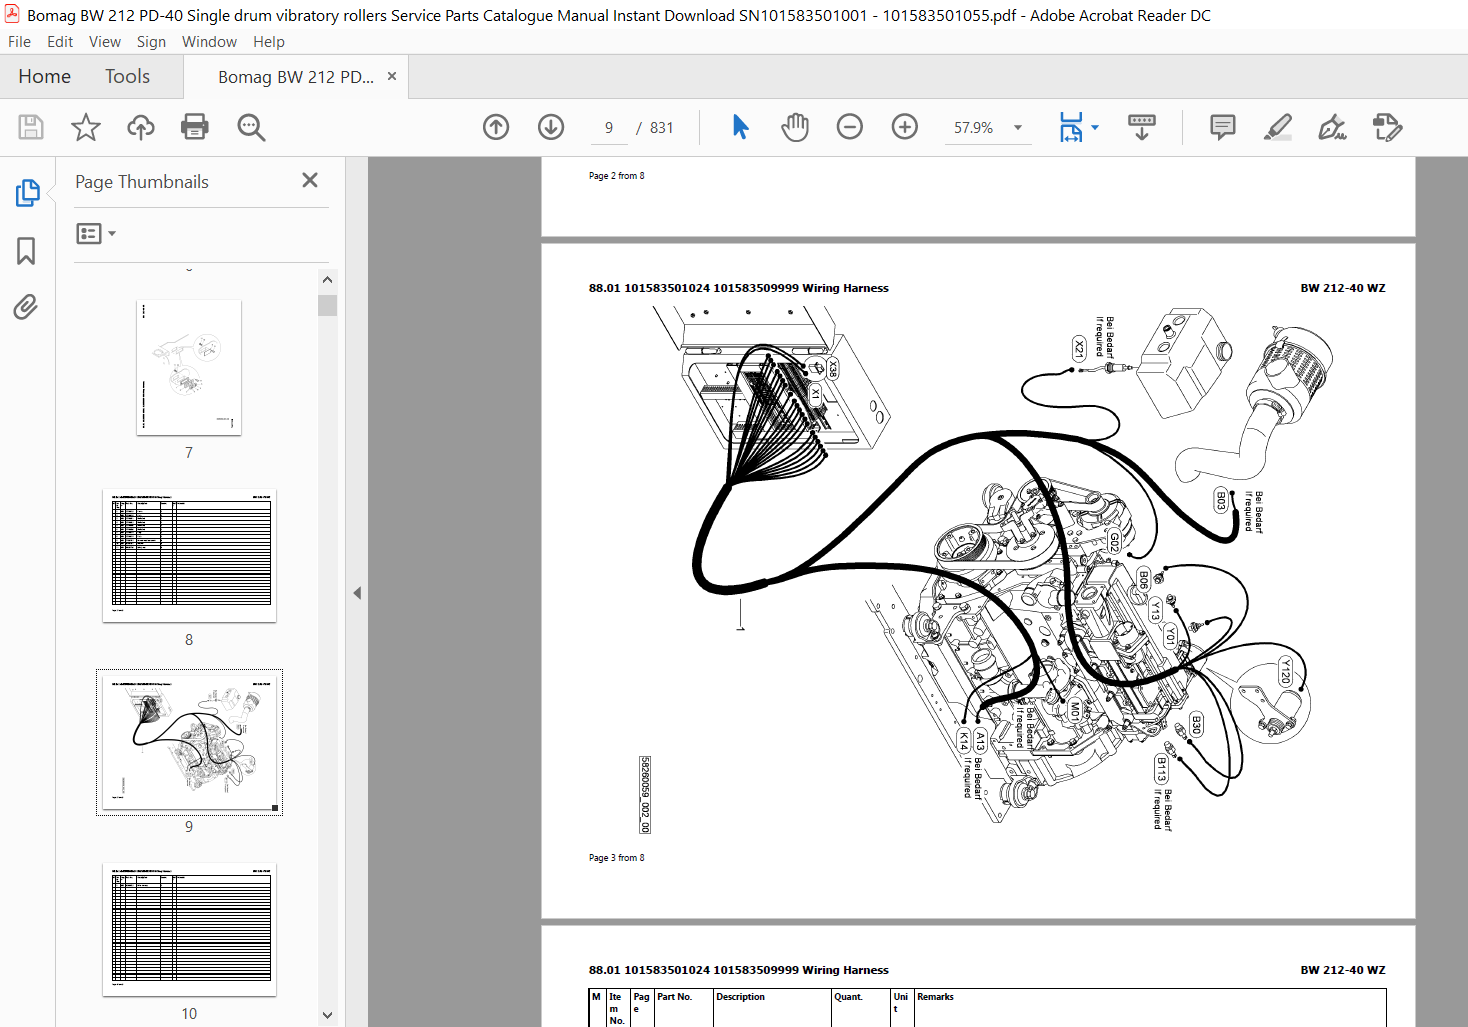Select the Bomag BW 212 PD document tab
The width and height of the screenshot is (1468, 1027).
[x=296, y=77]
